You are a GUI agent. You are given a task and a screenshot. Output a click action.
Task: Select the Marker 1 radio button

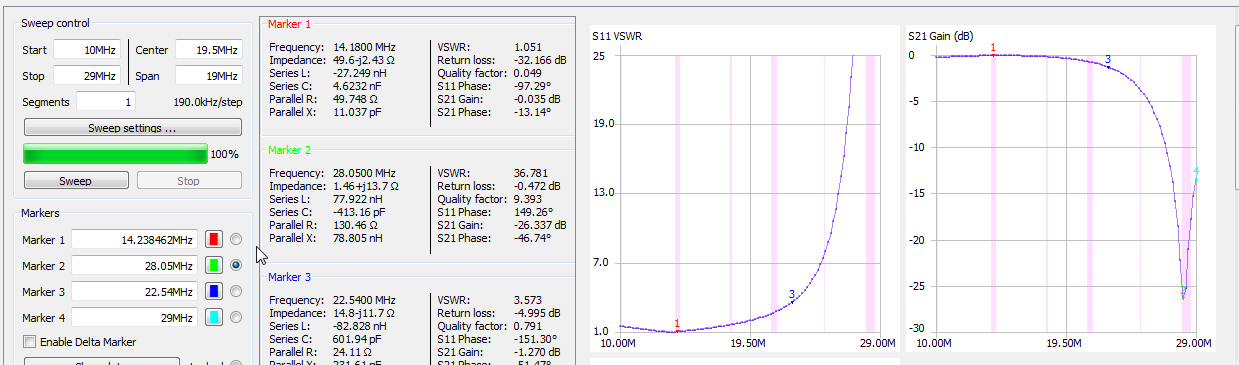[x=236, y=240]
